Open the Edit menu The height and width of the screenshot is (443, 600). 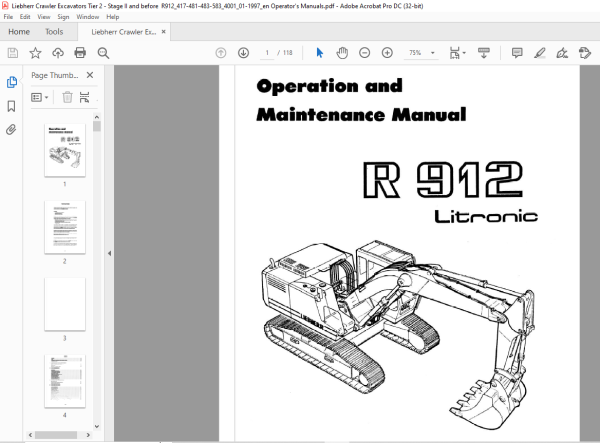point(25,17)
